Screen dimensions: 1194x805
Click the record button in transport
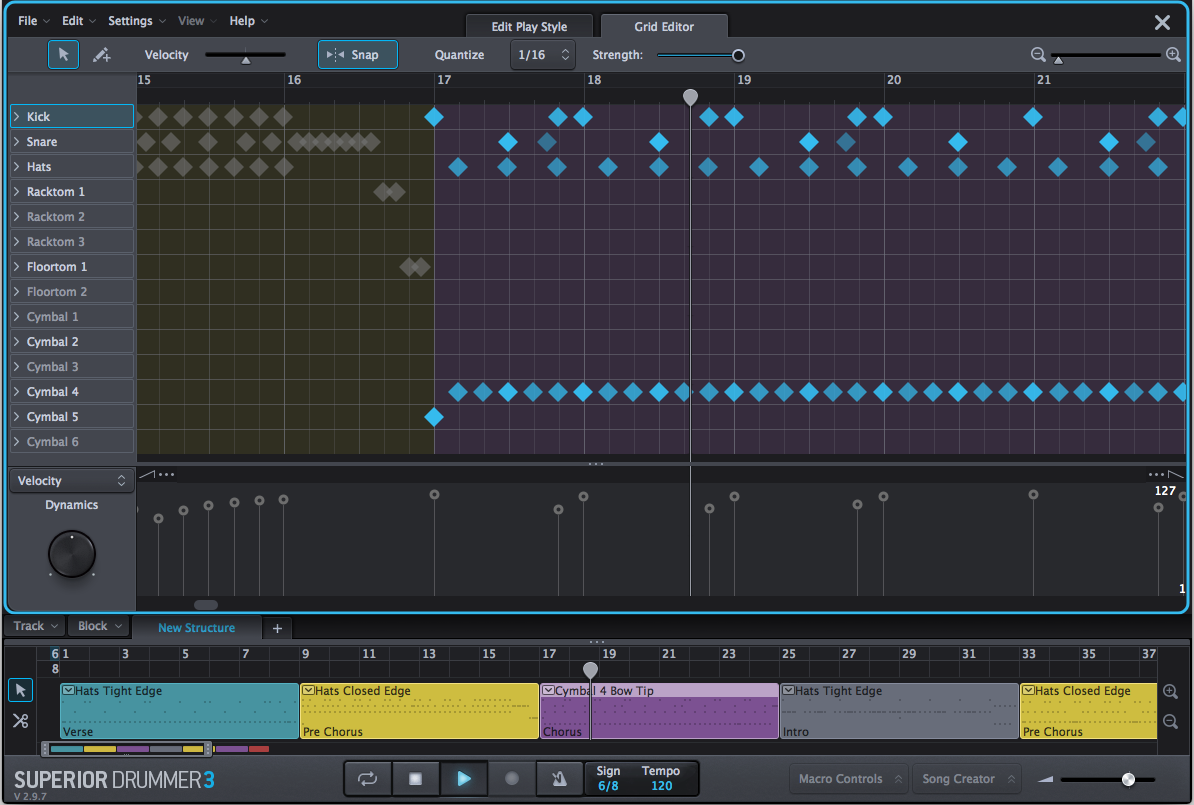tap(512, 778)
